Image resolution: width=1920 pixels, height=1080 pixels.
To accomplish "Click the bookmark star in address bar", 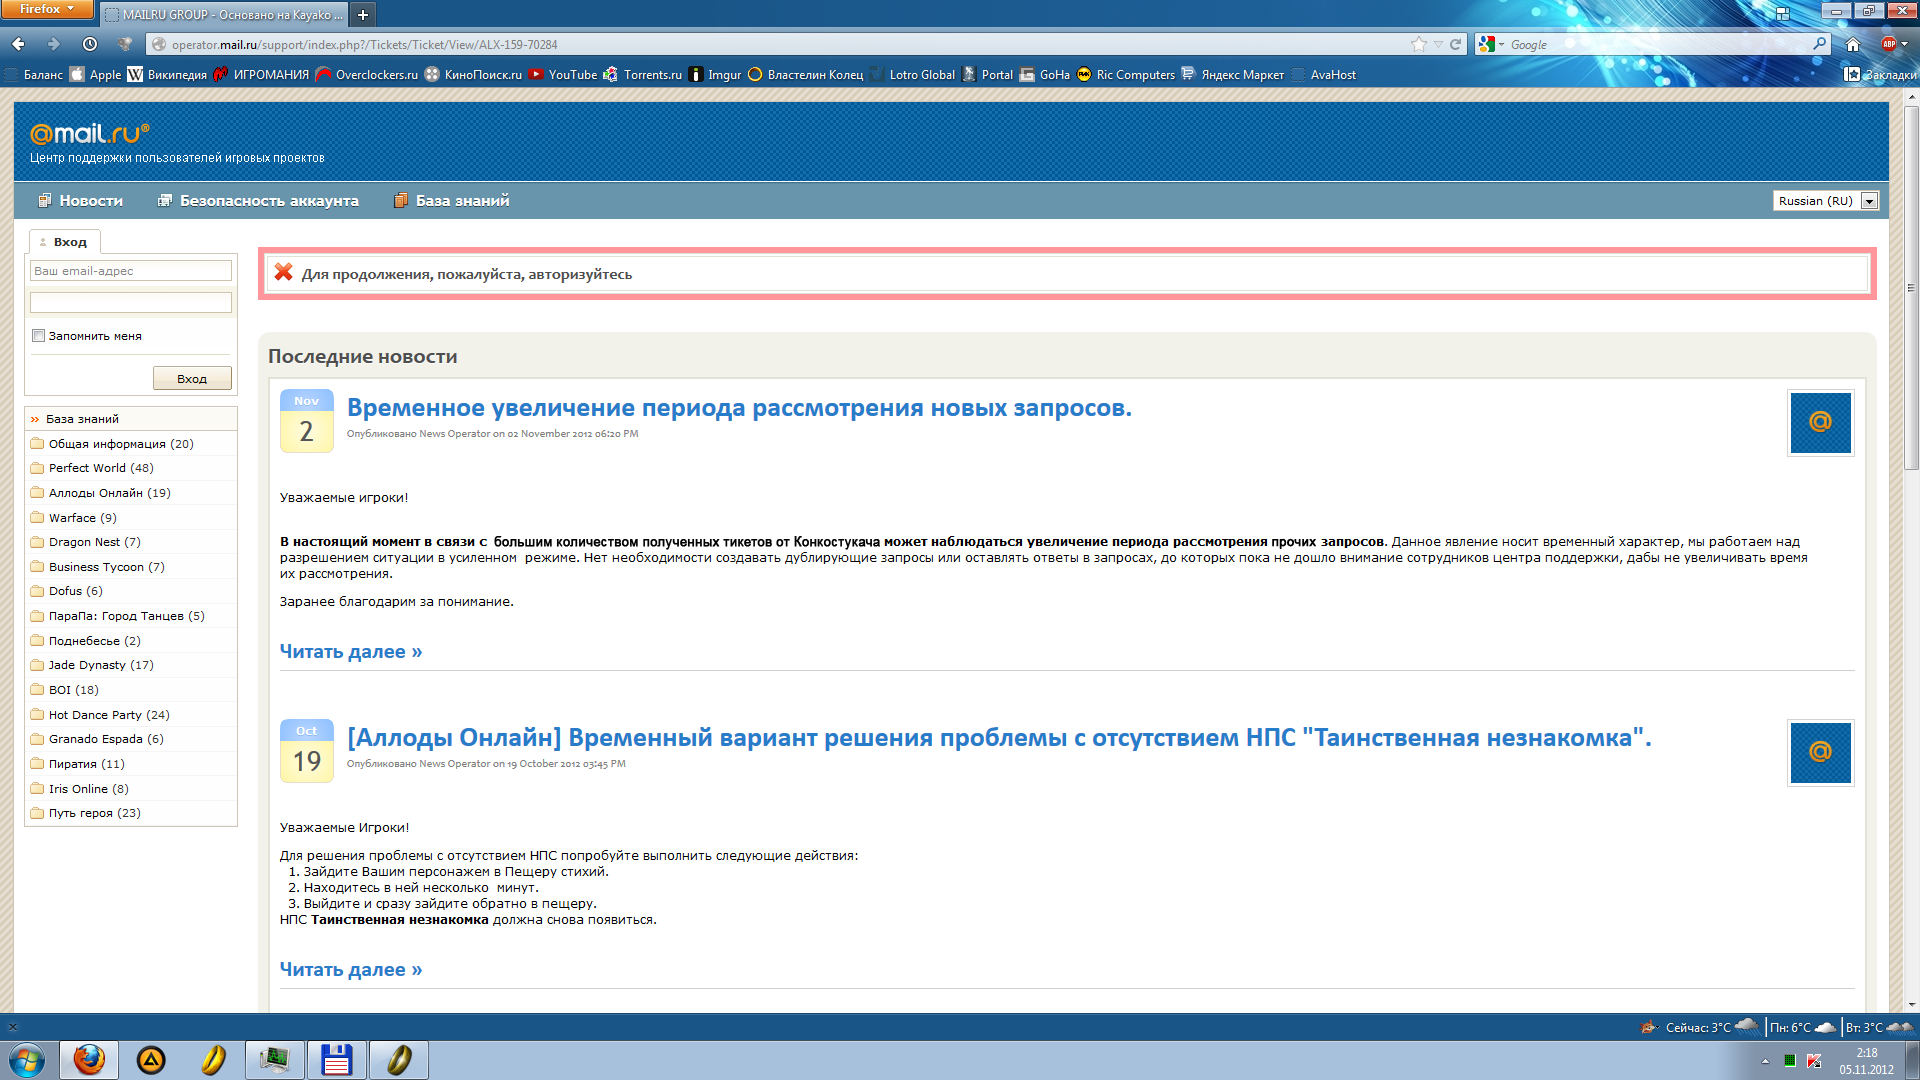I will coord(1418,44).
